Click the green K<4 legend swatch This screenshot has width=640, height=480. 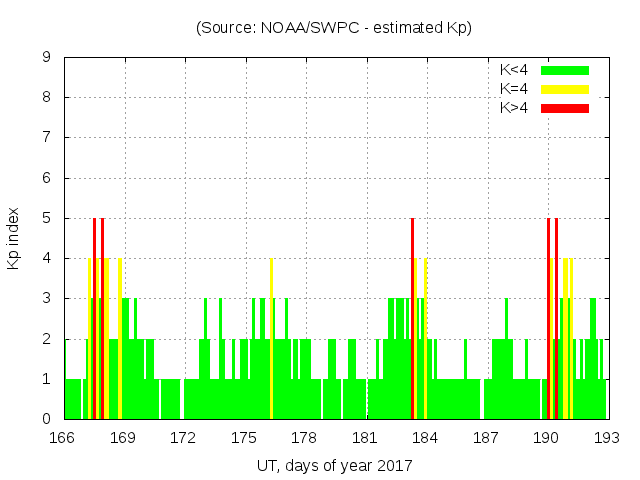click(x=565, y=70)
